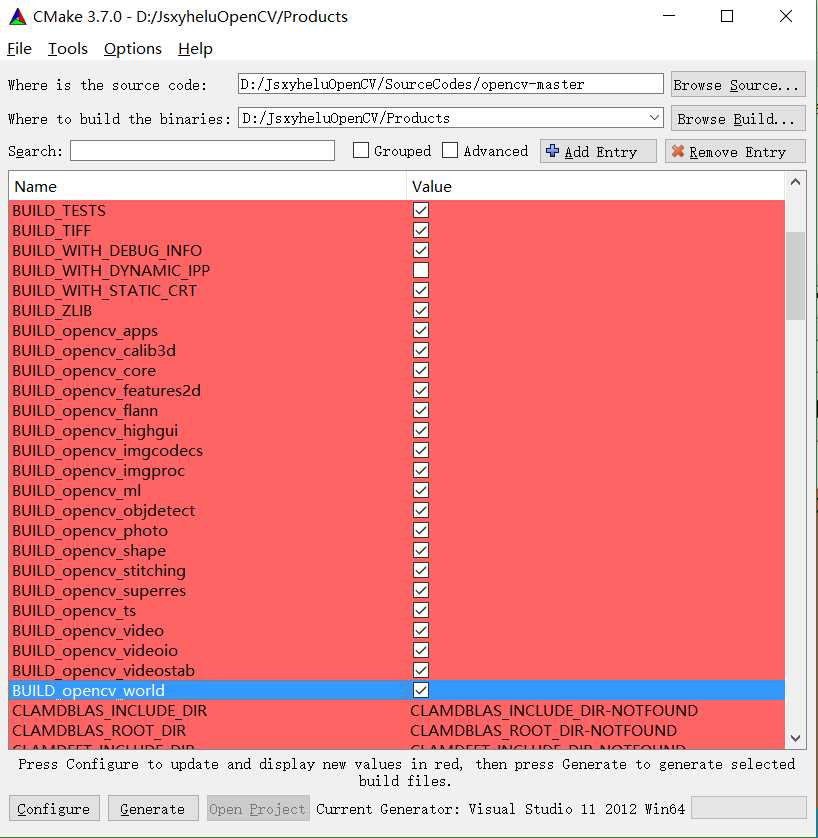Toggle the BUILD_opencv_imgproc checkbox
Image resolution: width=818 pixels, height=838 pixels.
point(421,470)
